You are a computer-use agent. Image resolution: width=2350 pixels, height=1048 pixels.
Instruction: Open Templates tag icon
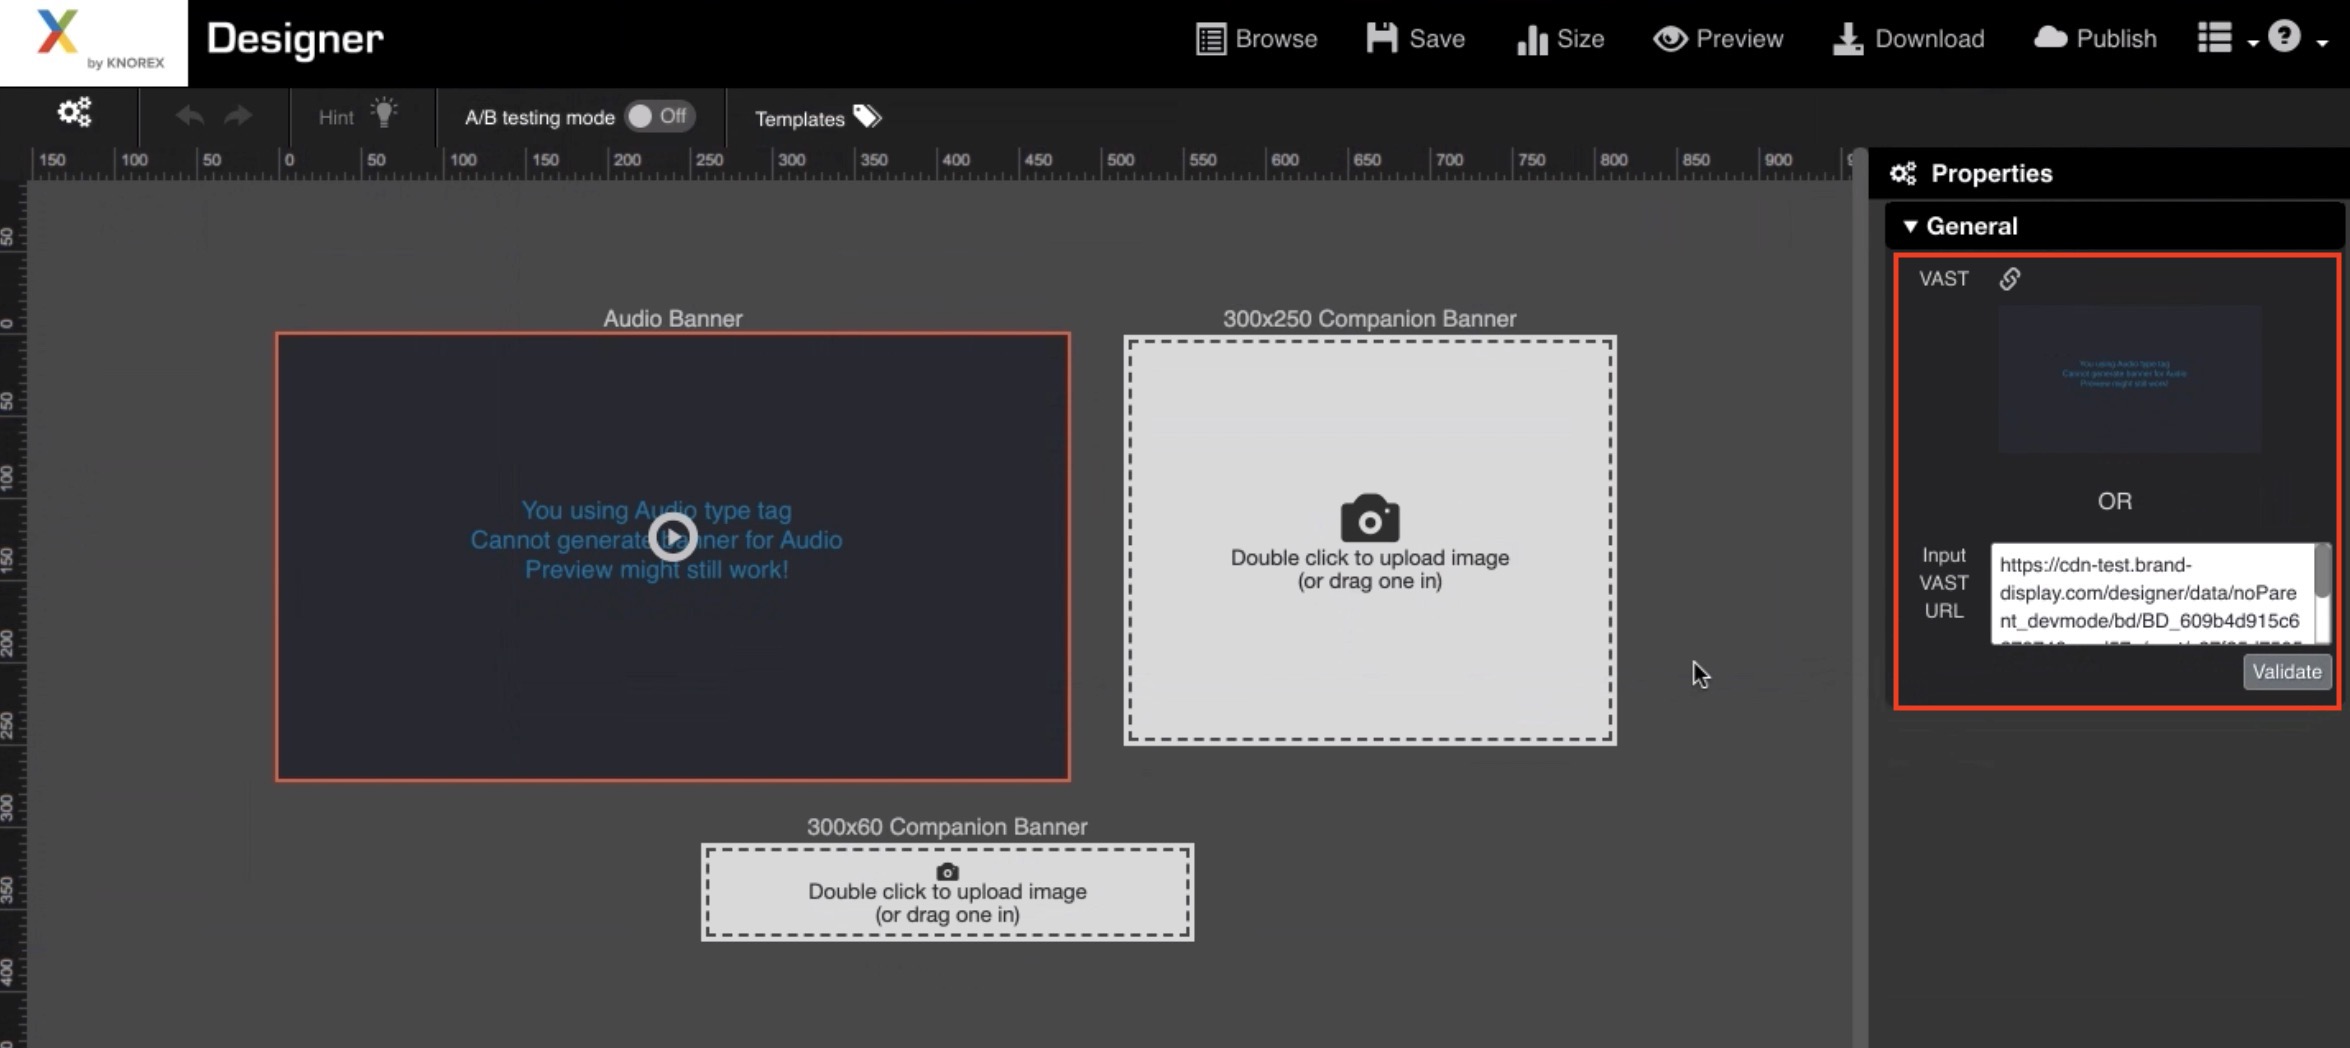point(866,117)
